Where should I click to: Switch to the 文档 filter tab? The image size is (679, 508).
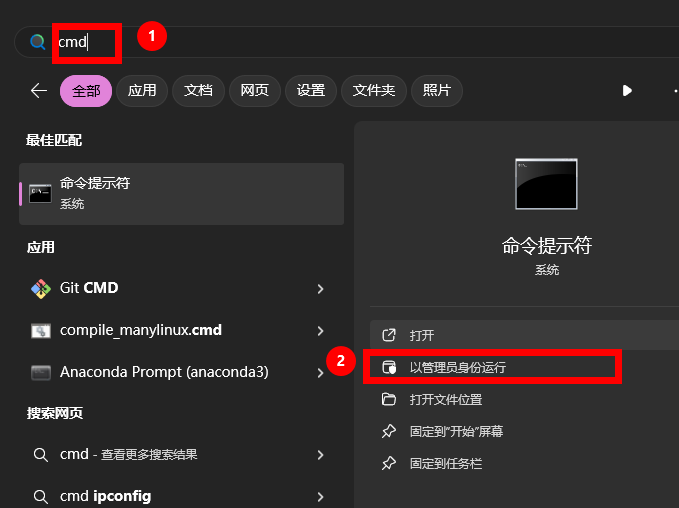pos(198,90)
